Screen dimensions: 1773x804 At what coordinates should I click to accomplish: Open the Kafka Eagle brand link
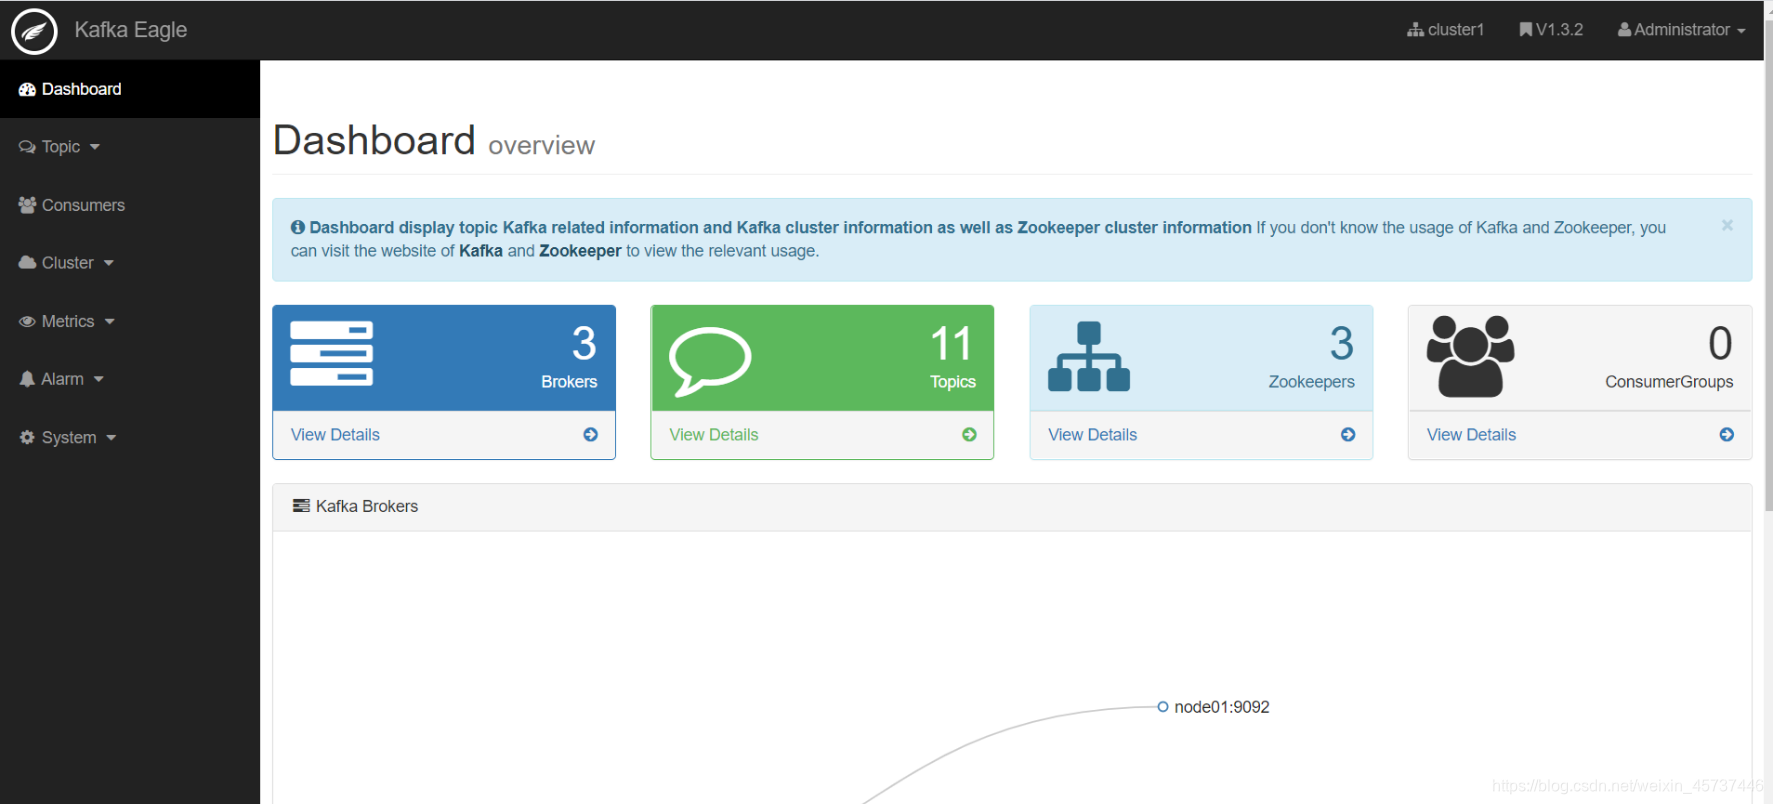[x=130, y=30]
